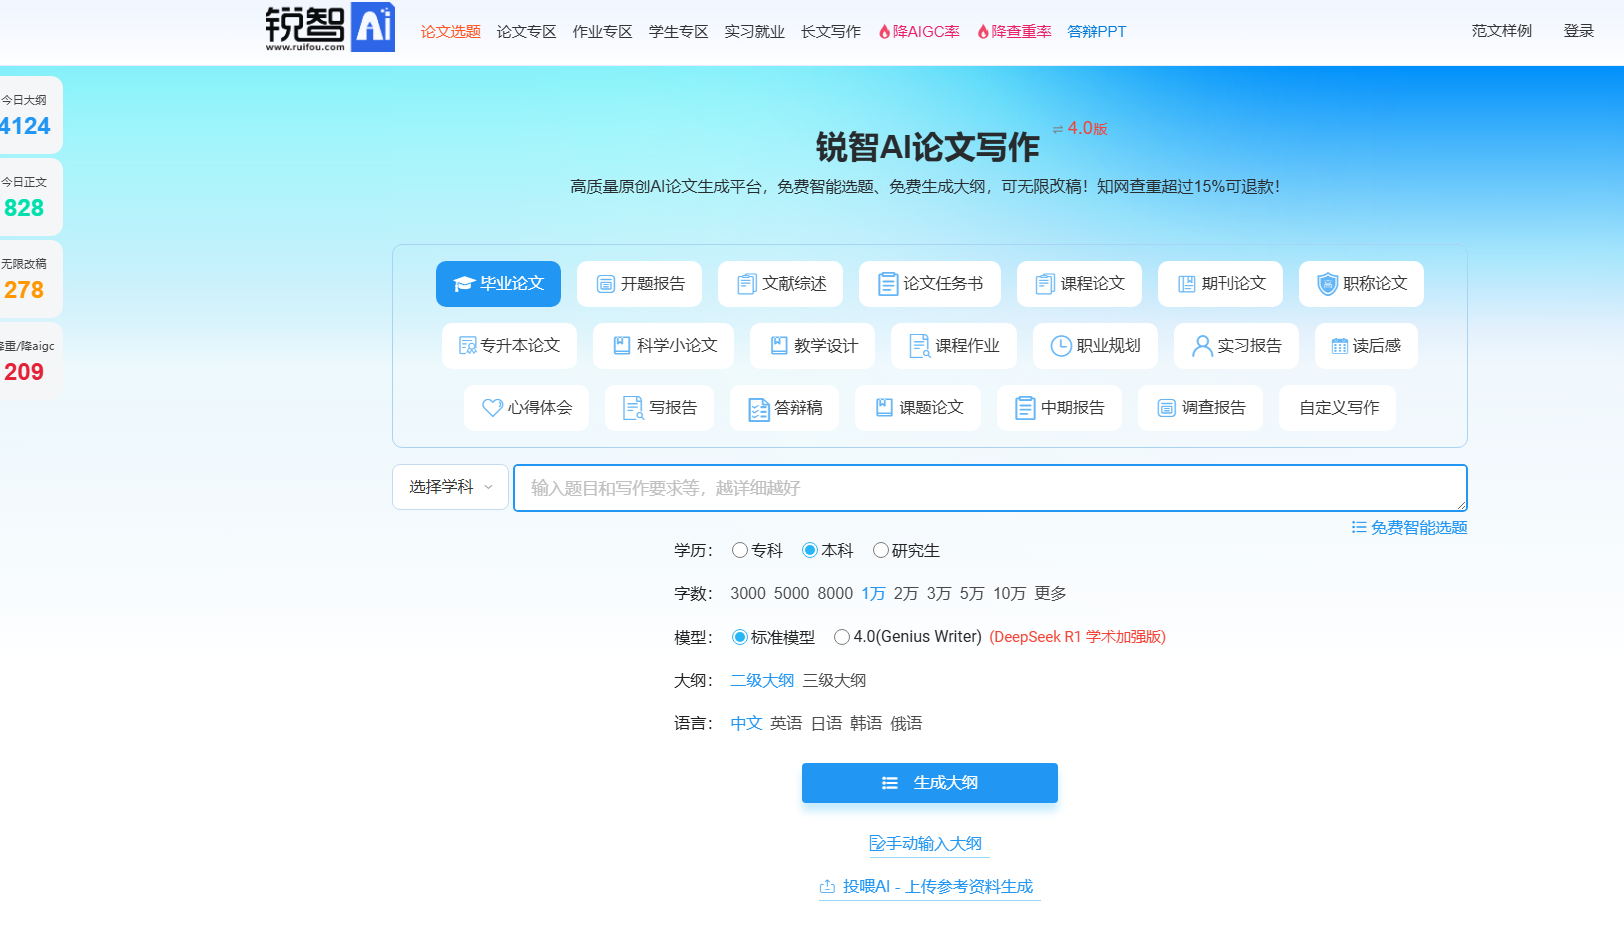Open 论文专区 nav item
Viewport: 1624px width, 934px height.
(527, 32)
